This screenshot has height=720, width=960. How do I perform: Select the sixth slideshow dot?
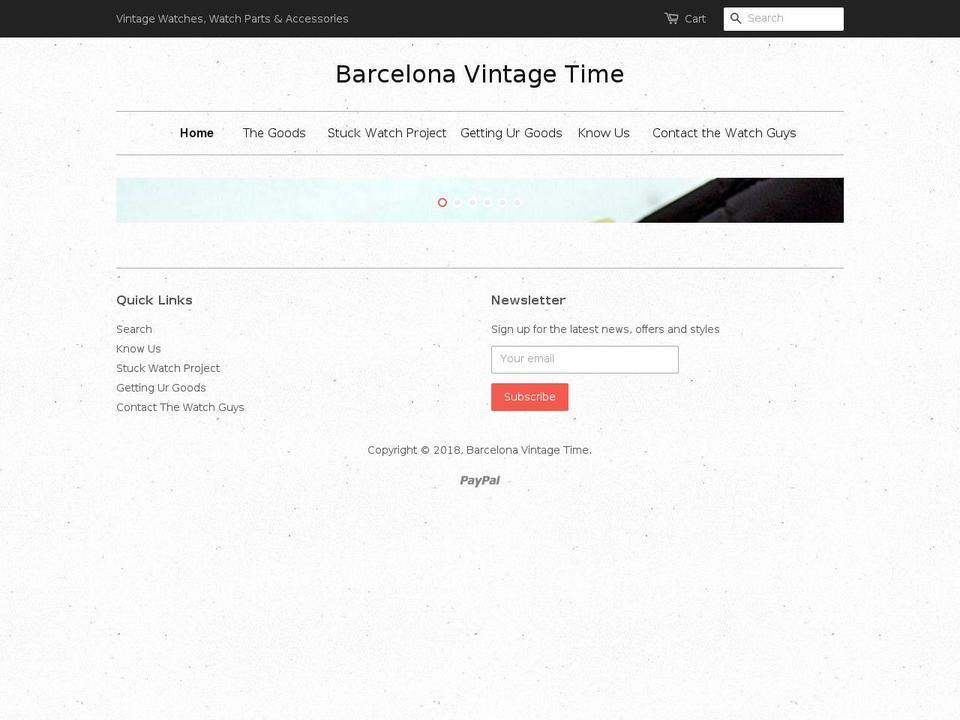click(x=517, y=202)
